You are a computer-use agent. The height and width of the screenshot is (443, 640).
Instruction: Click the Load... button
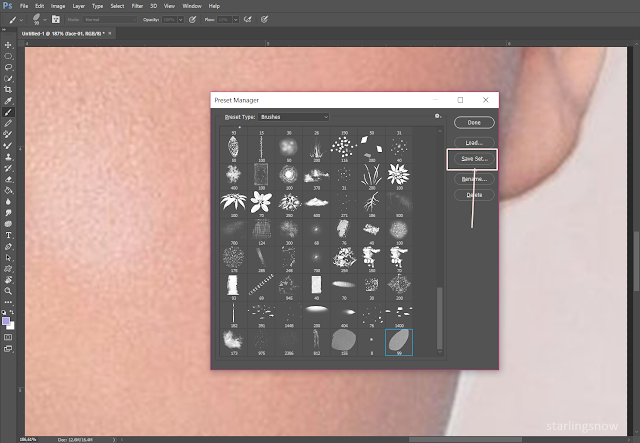coord(474,142)
